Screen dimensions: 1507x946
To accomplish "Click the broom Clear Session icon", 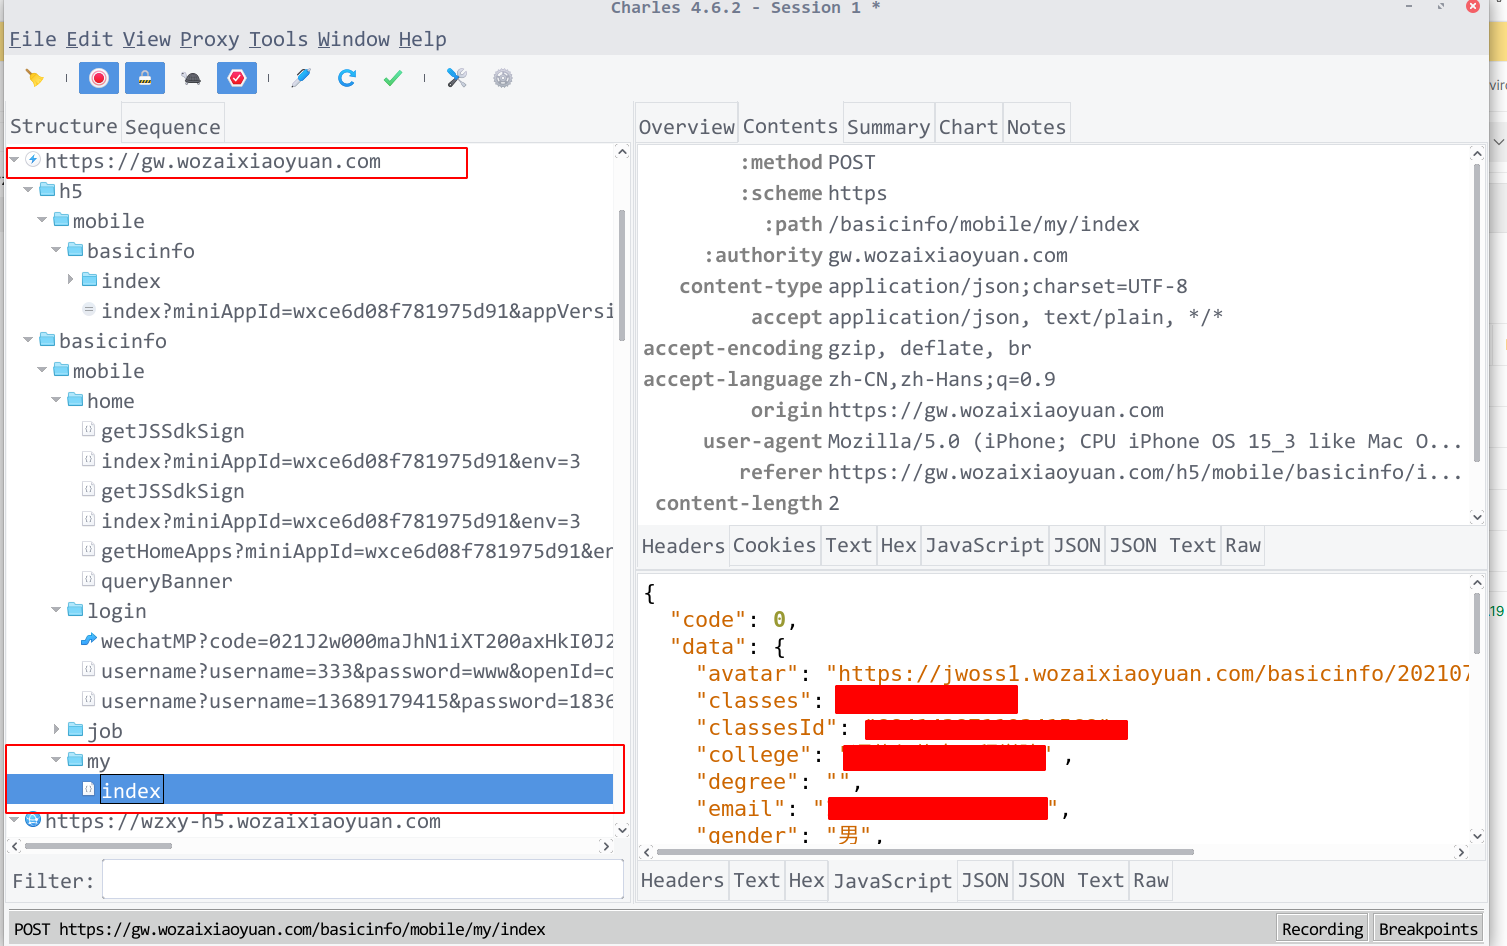I will pyautogui.click(x=35, y=78).
